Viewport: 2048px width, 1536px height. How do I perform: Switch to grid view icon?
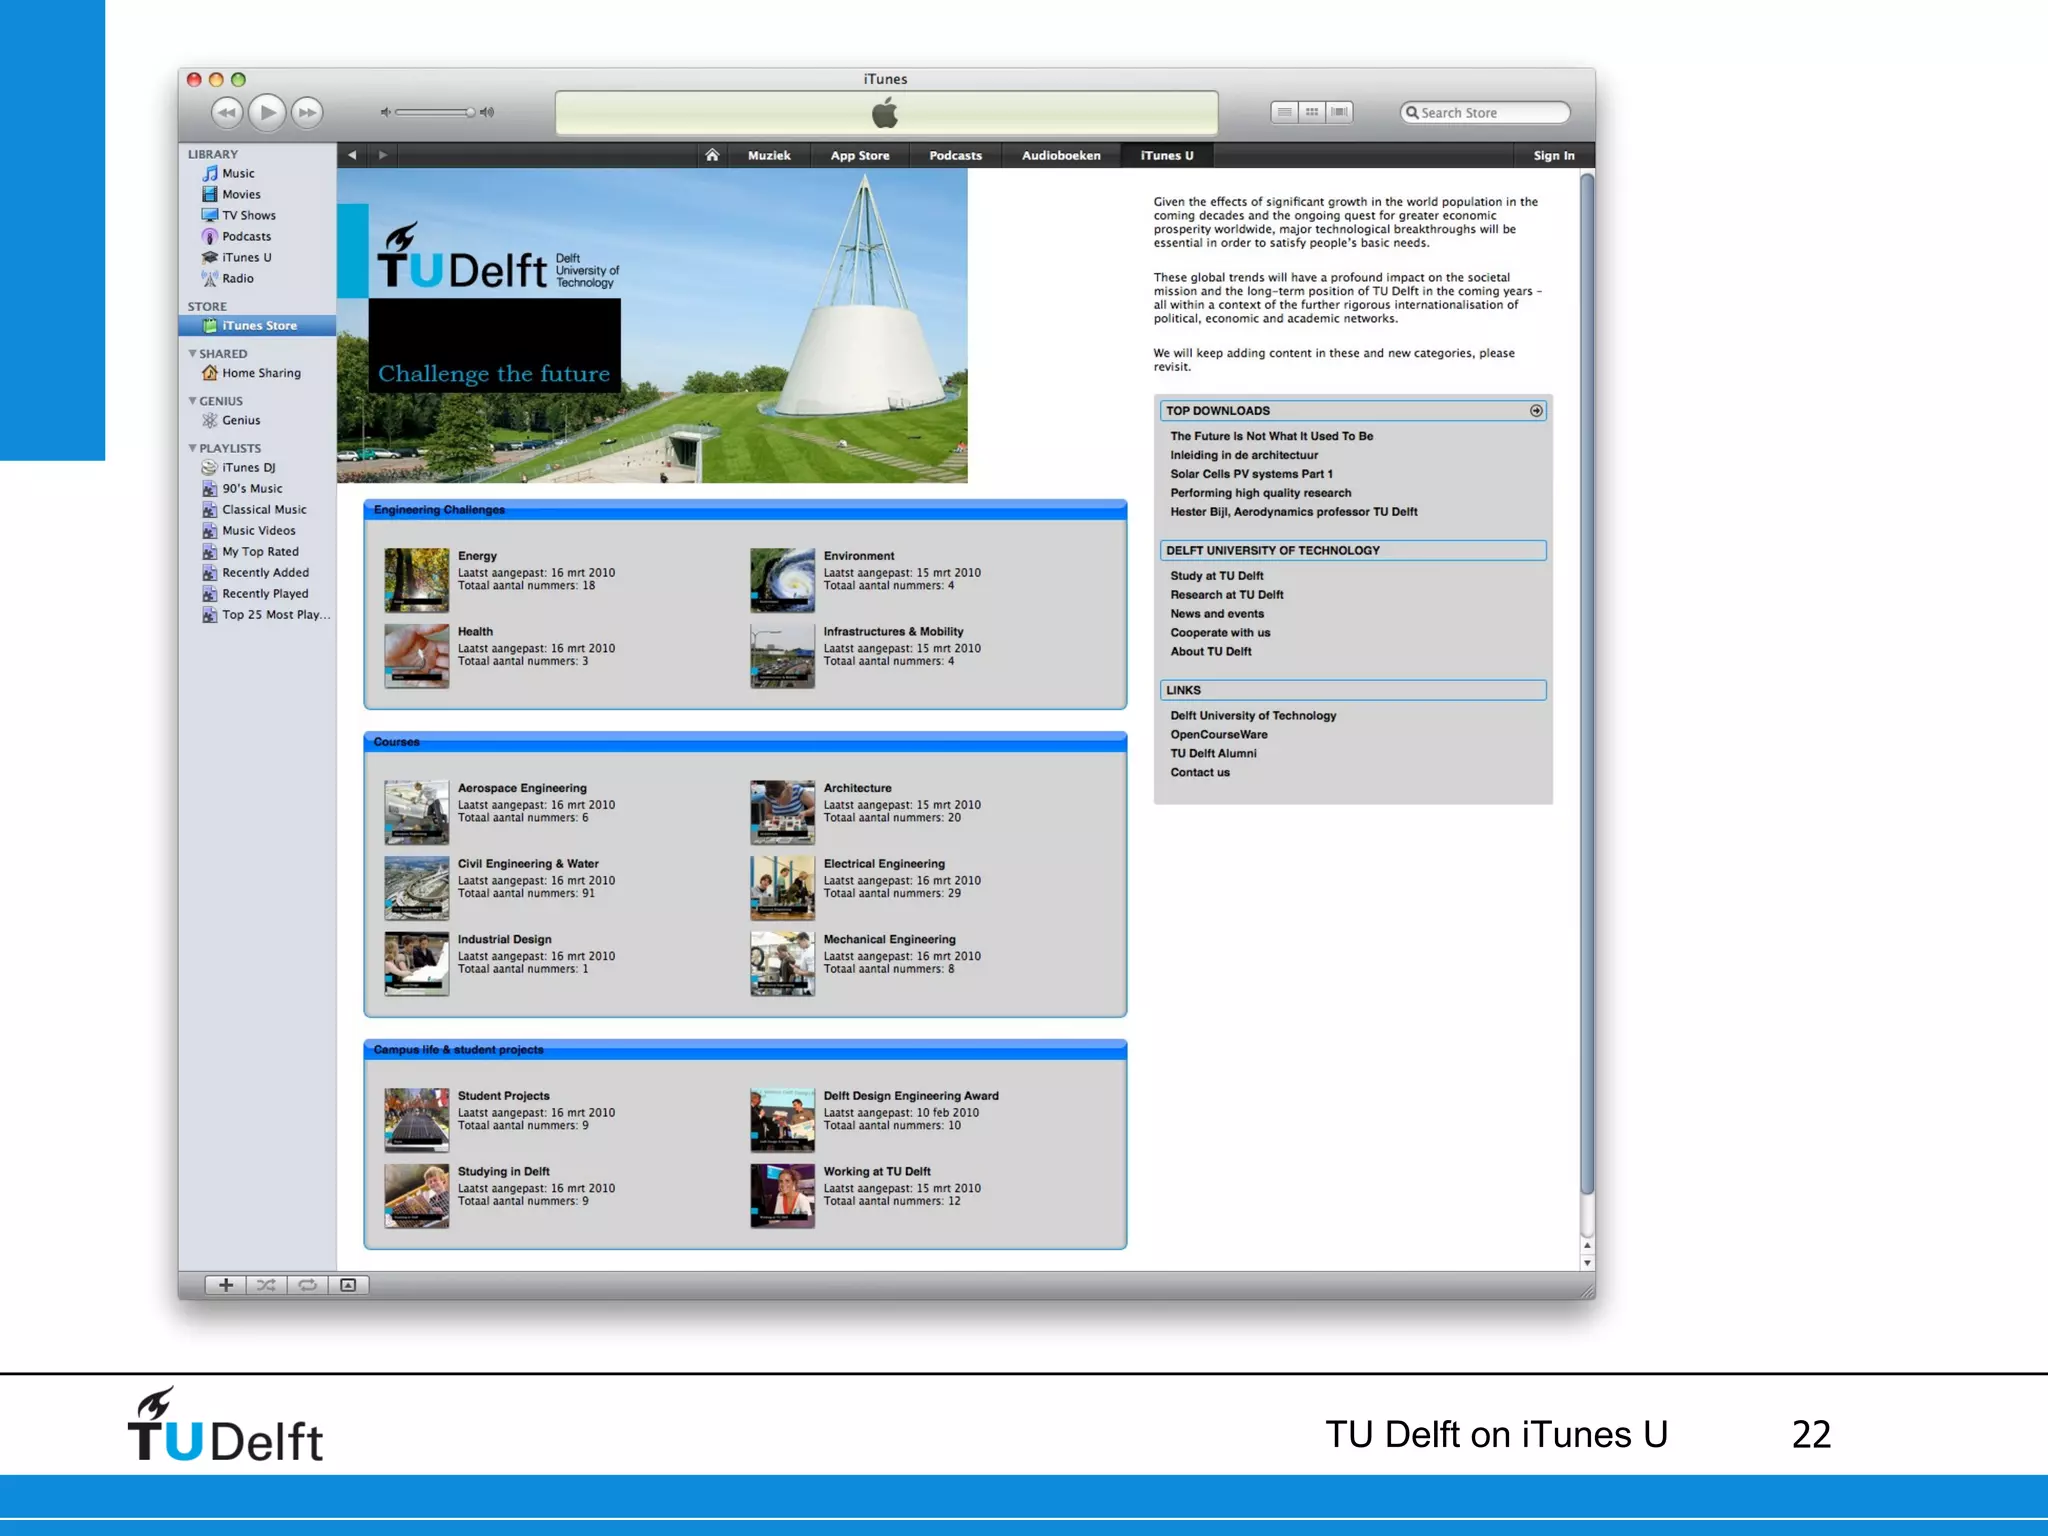(x=1312, y=112)
